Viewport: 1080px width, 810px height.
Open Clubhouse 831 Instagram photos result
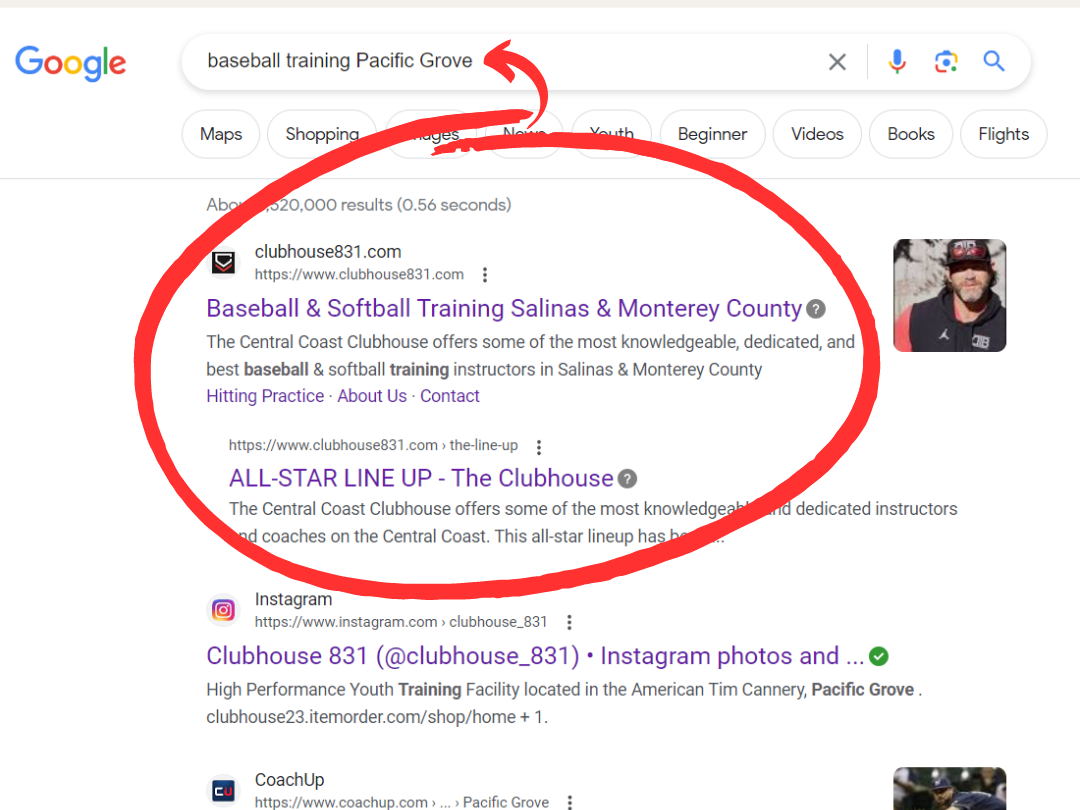pyautogui.click(x=535, y=656)
